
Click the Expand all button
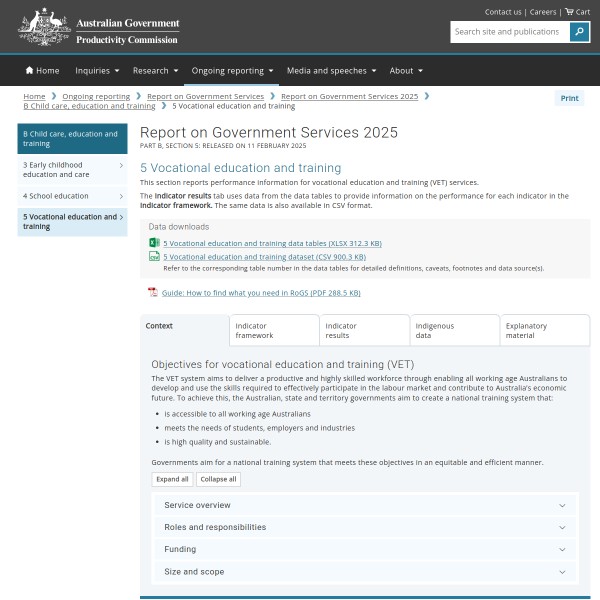tap(171, 479)
